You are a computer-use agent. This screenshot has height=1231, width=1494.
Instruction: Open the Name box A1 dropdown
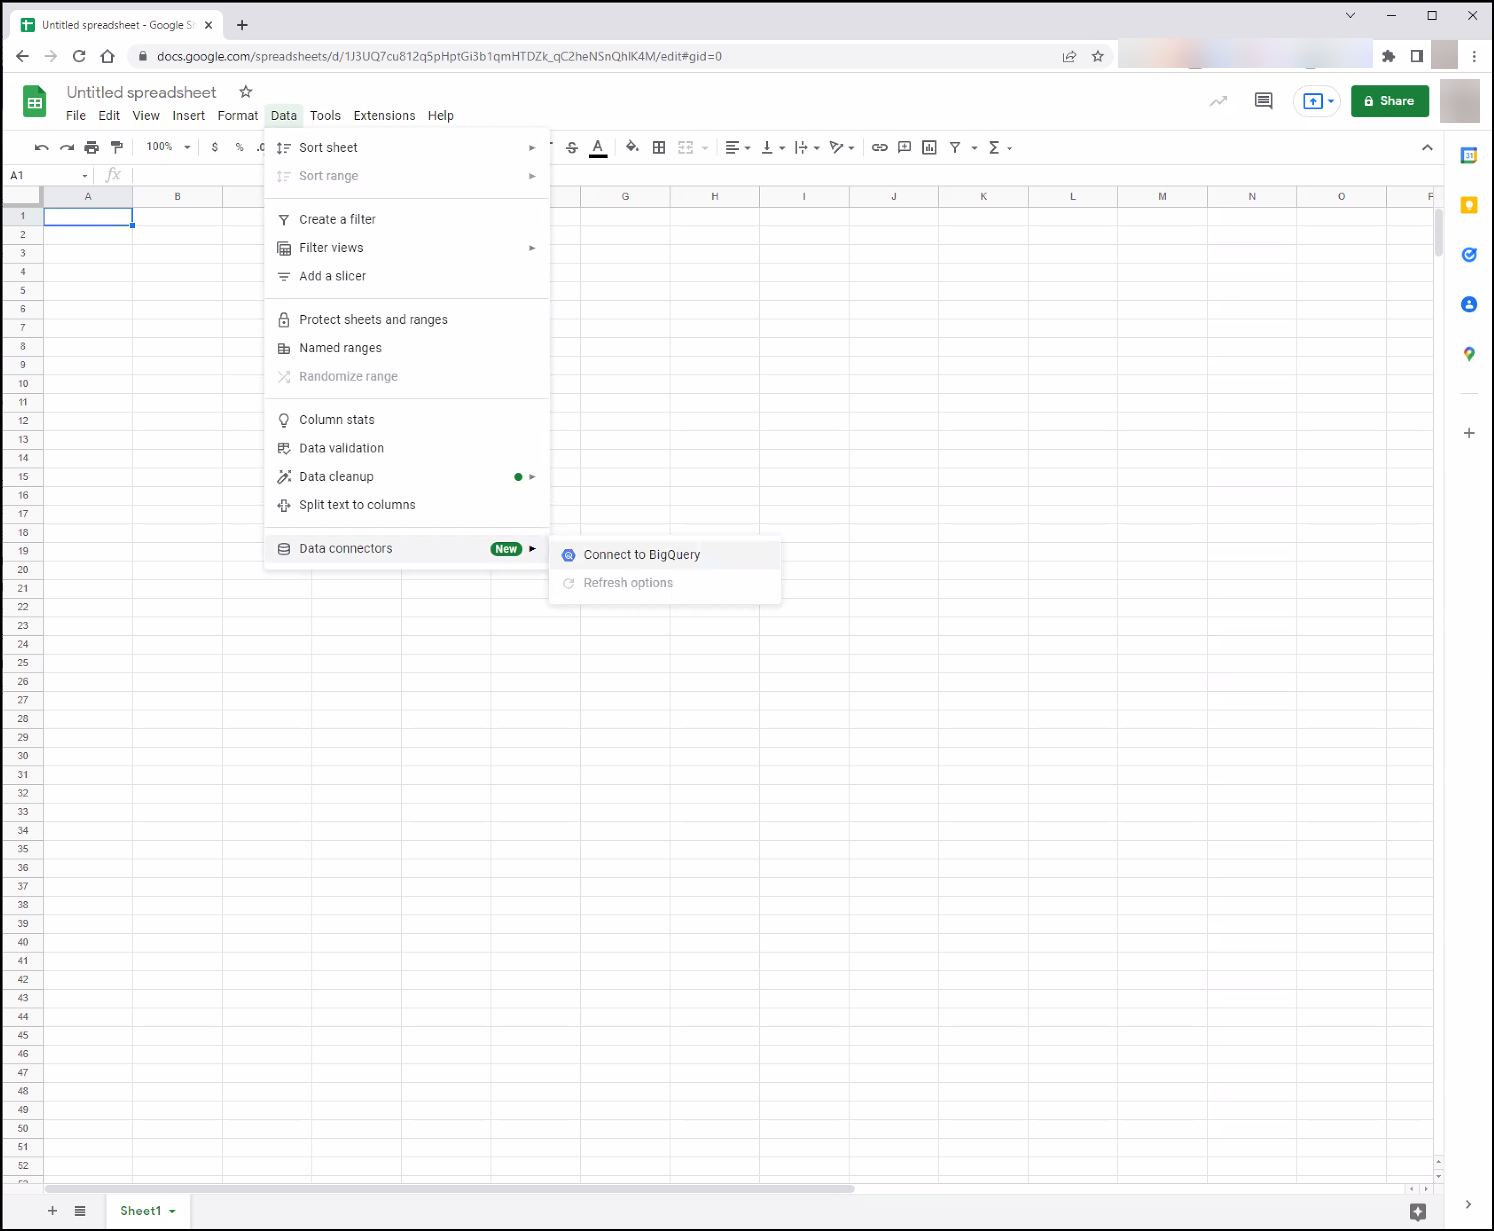84,176
